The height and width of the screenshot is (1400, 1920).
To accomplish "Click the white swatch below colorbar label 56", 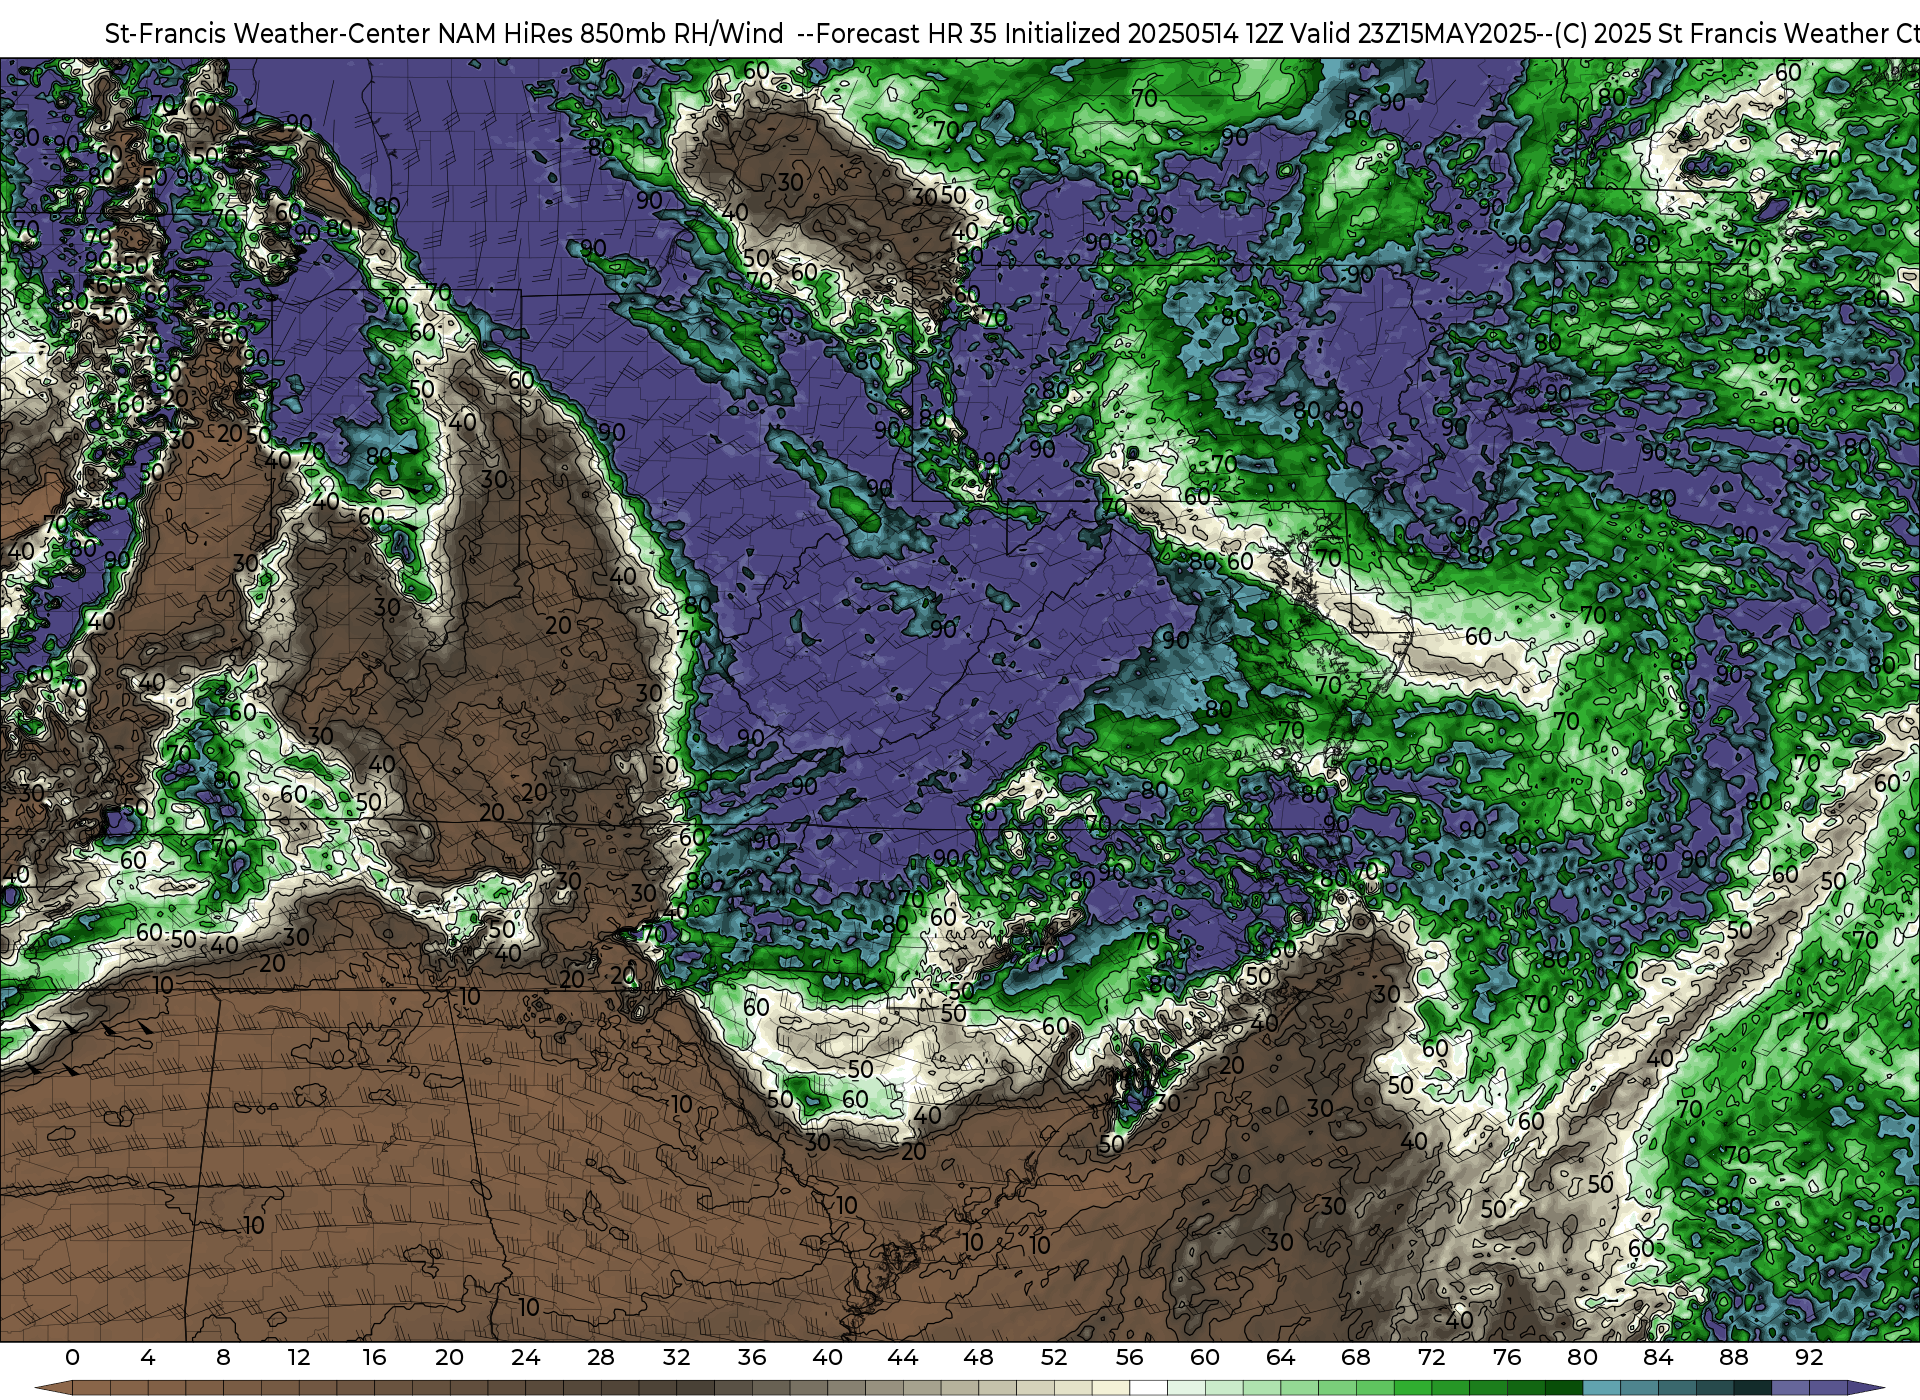I will [x=1148, y=1389].
